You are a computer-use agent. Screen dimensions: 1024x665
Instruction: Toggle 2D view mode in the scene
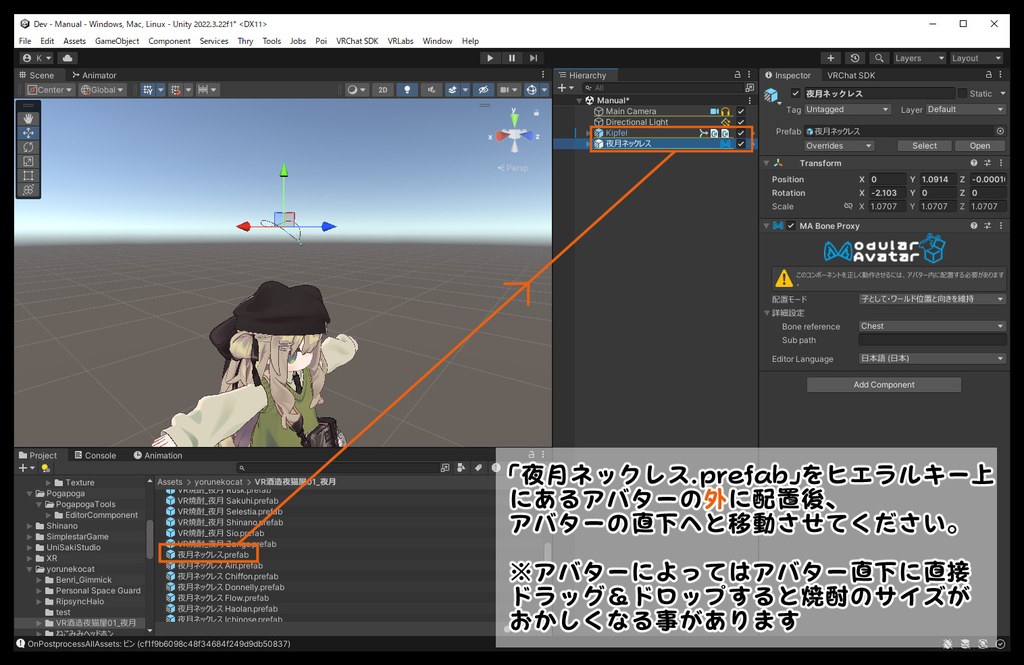pyautogui.click(x=382, y=90)
